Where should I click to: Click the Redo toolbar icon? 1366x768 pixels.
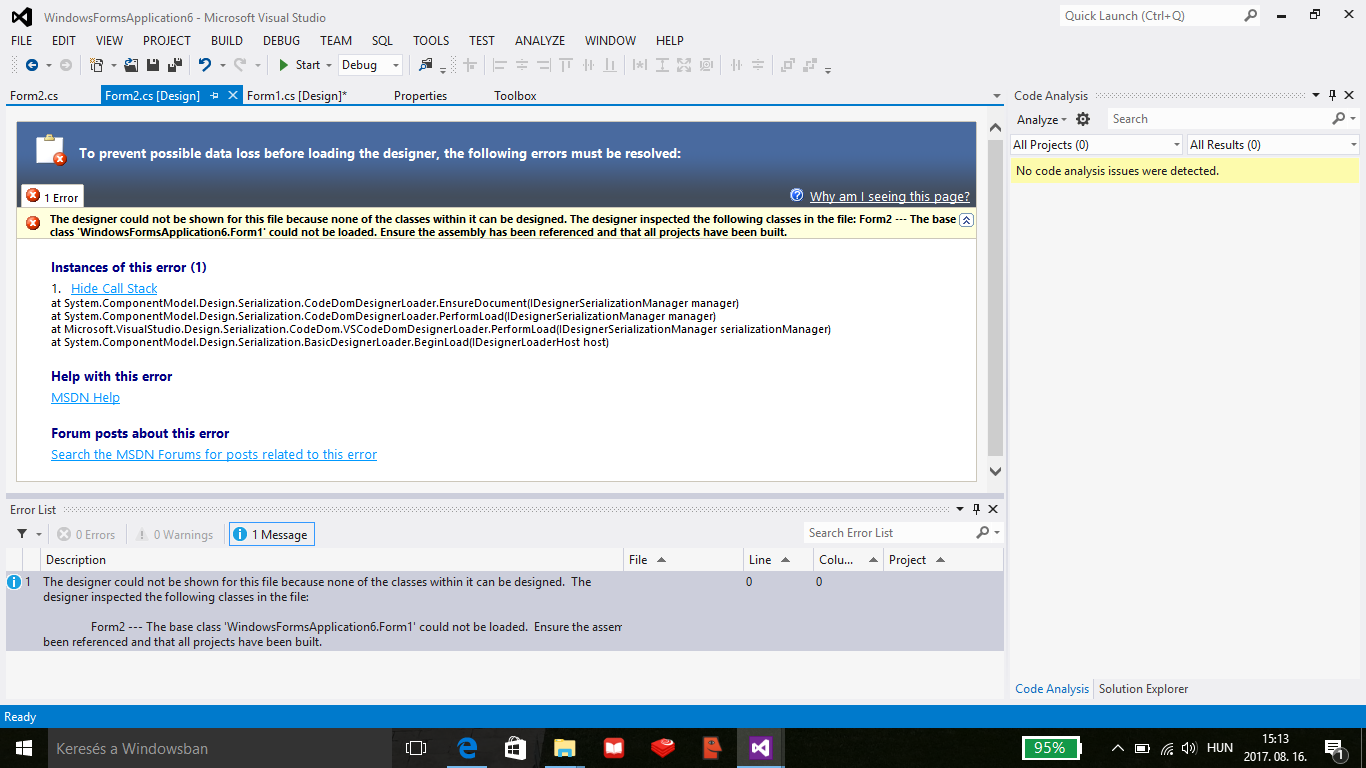pos(240,65)
